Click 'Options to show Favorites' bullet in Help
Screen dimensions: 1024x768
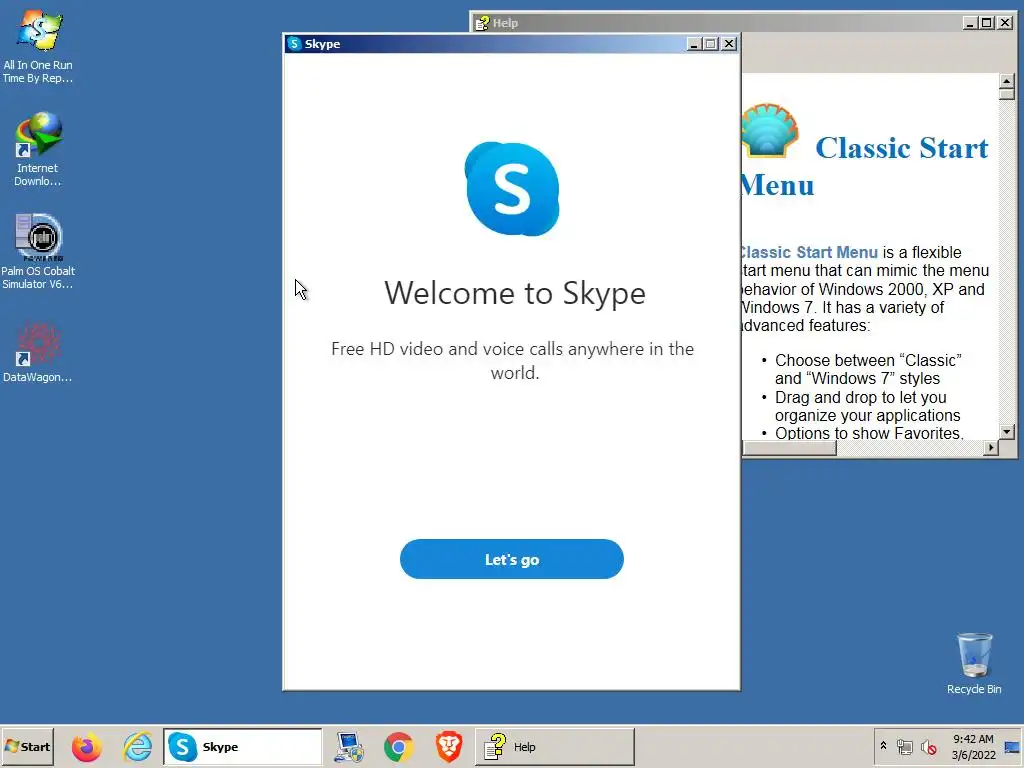pos(869,433)
